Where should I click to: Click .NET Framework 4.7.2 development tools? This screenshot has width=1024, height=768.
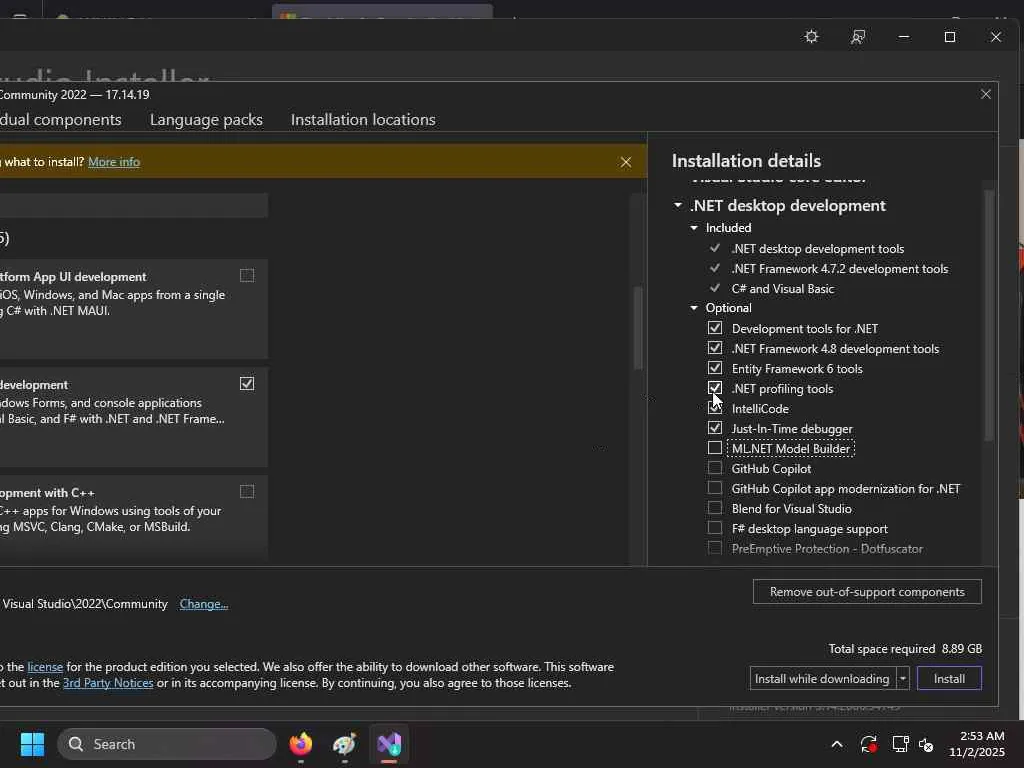[x=840, y=268]
